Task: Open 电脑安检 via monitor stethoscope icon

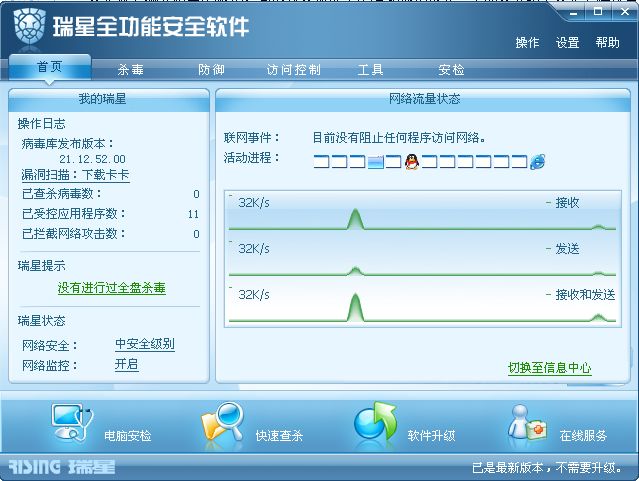Action: [73, 423]
